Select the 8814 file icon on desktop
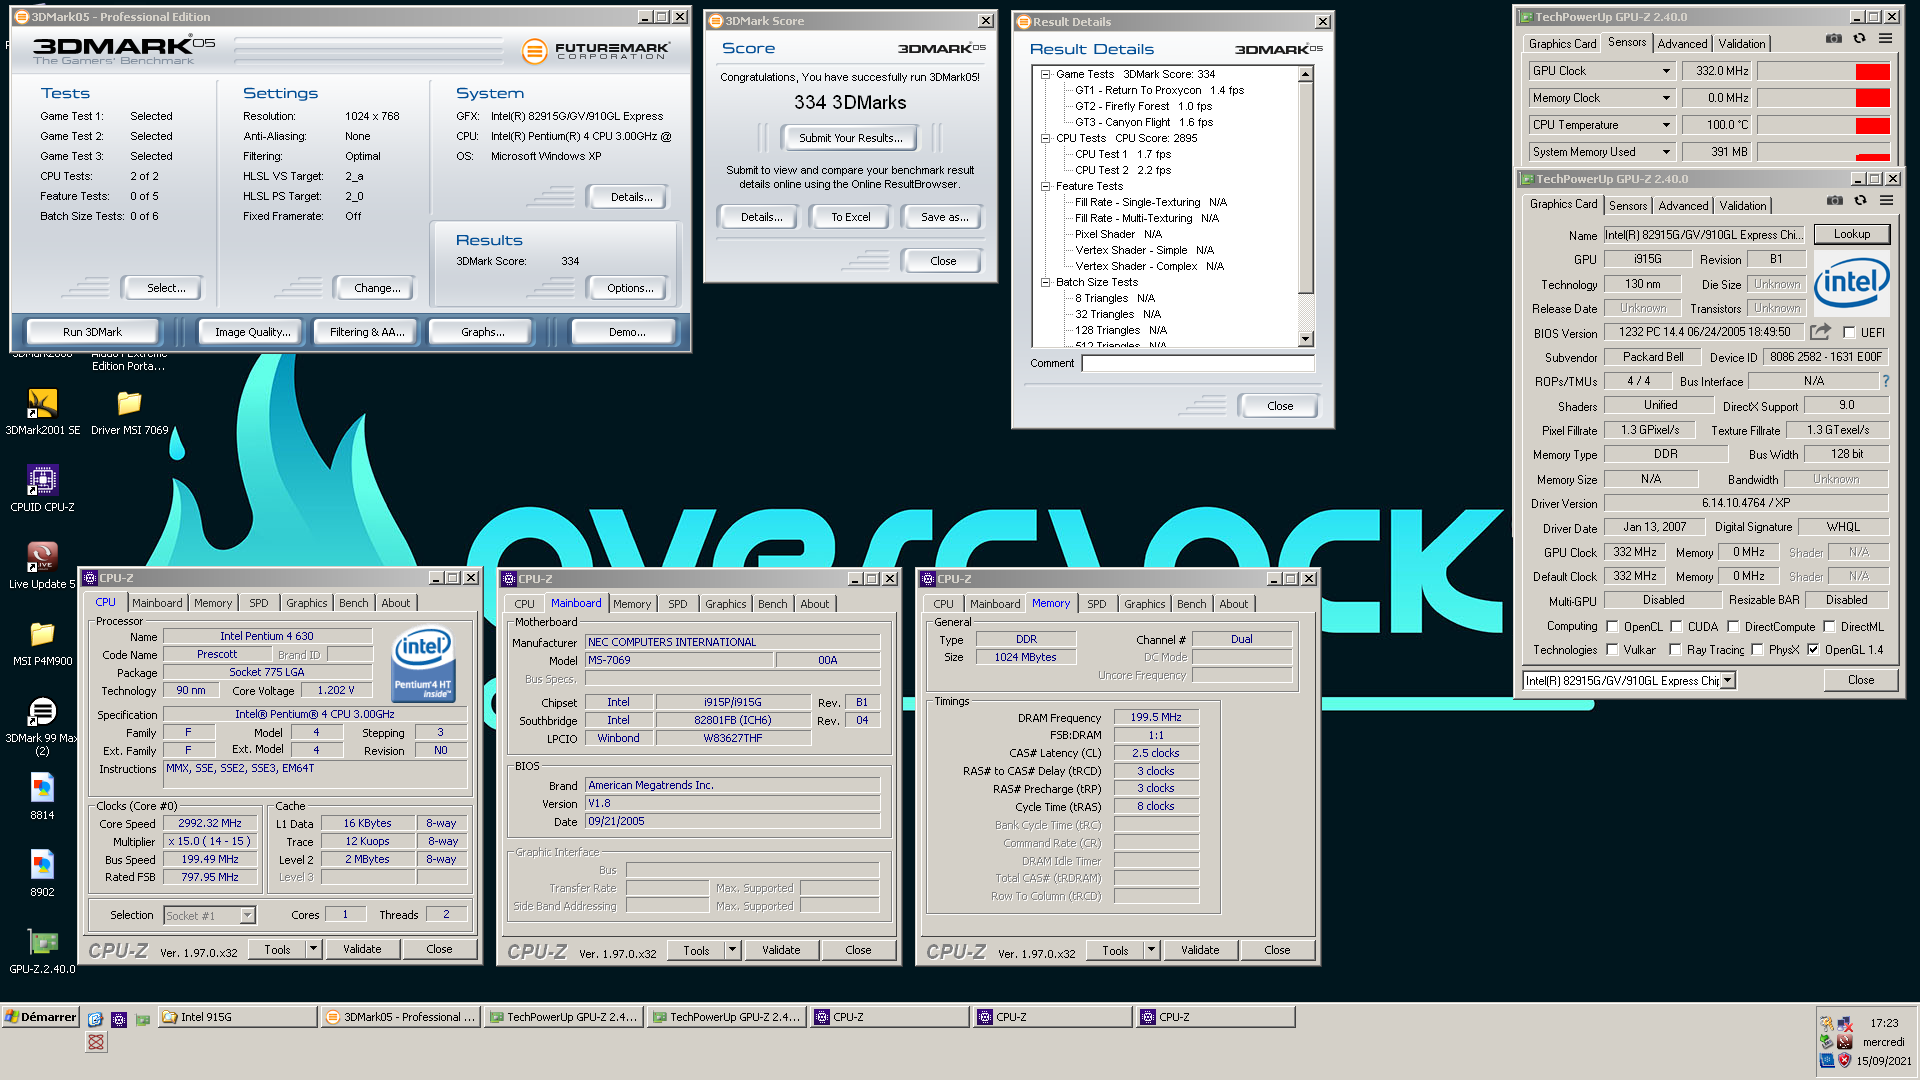This screenshot has height=1080, width=1920. (42, 797)
